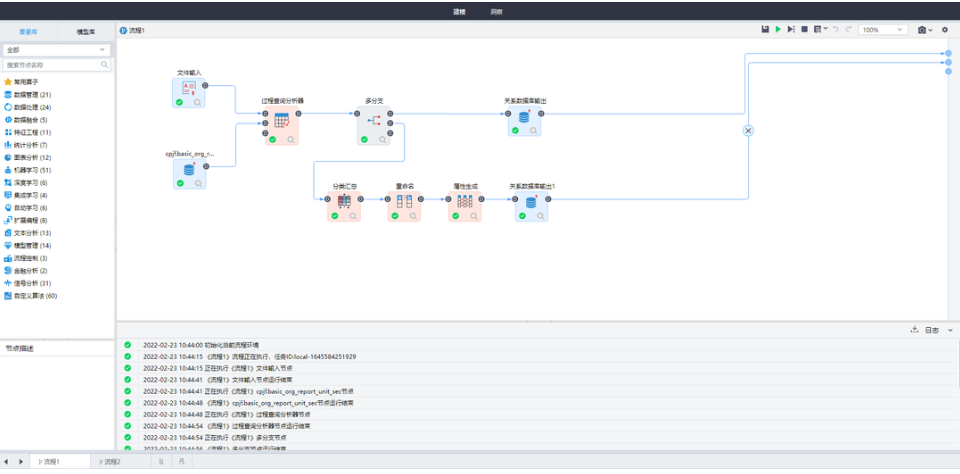This screenshot has width=960, height=474.
Task: Open the 全部 category filter dropdown
Action: pyautogui.click(x=57, y=49)
